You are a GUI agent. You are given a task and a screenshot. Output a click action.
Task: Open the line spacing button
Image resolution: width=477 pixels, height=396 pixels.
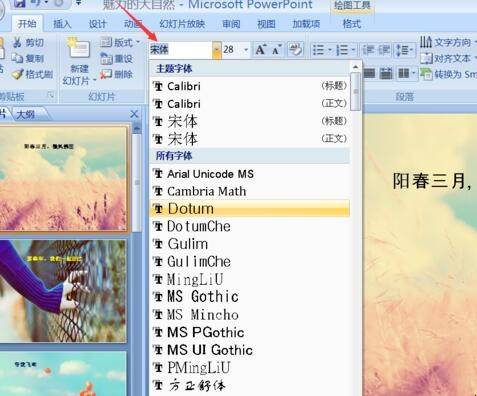pos(404,50)
